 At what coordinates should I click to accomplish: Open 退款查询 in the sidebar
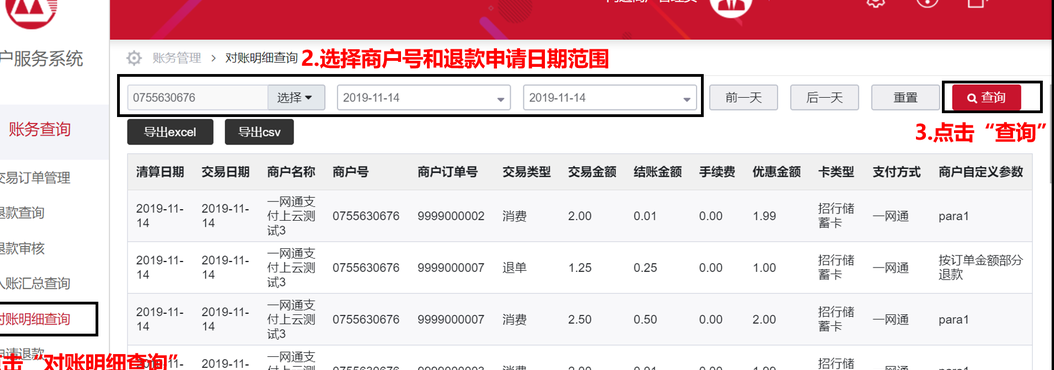[x=22, y=213]
